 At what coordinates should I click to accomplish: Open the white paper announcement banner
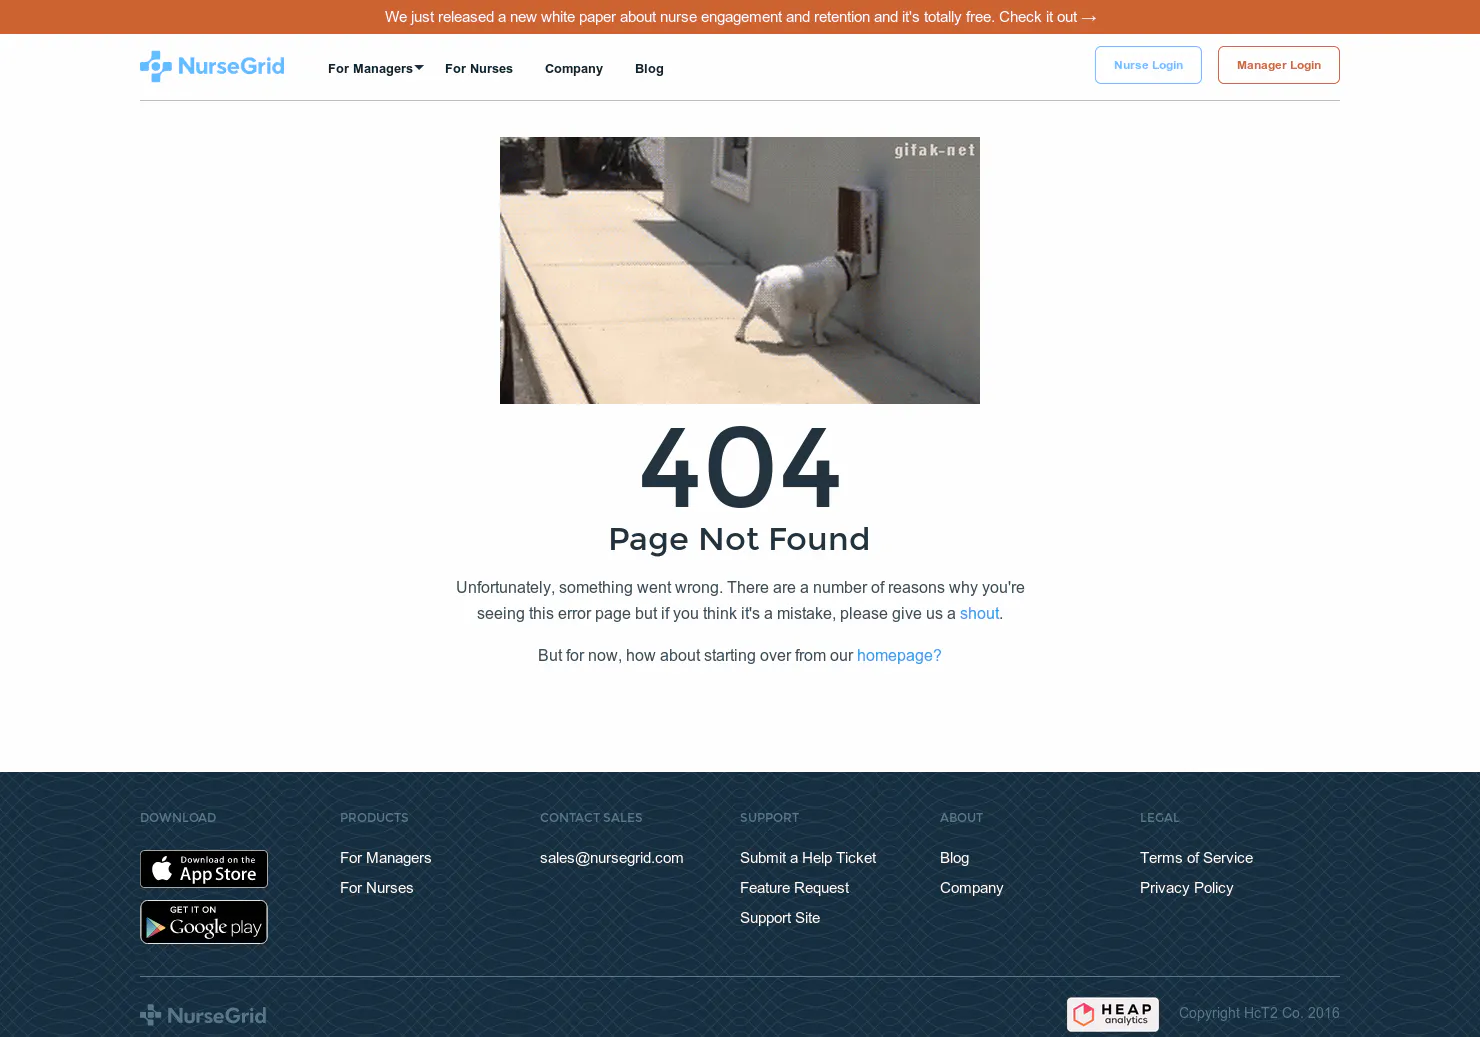tap(740, 17)
